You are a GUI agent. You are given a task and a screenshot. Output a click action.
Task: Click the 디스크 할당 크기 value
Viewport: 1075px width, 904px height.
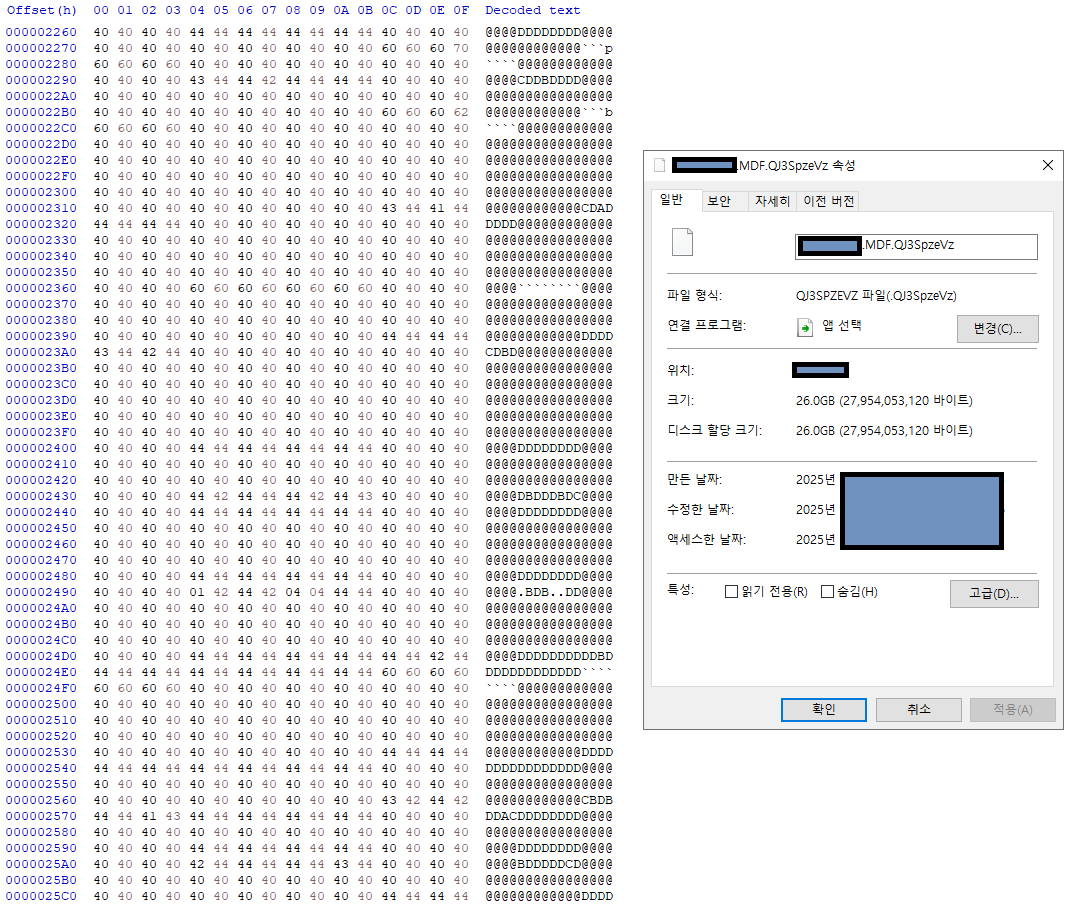coord(884,430)
